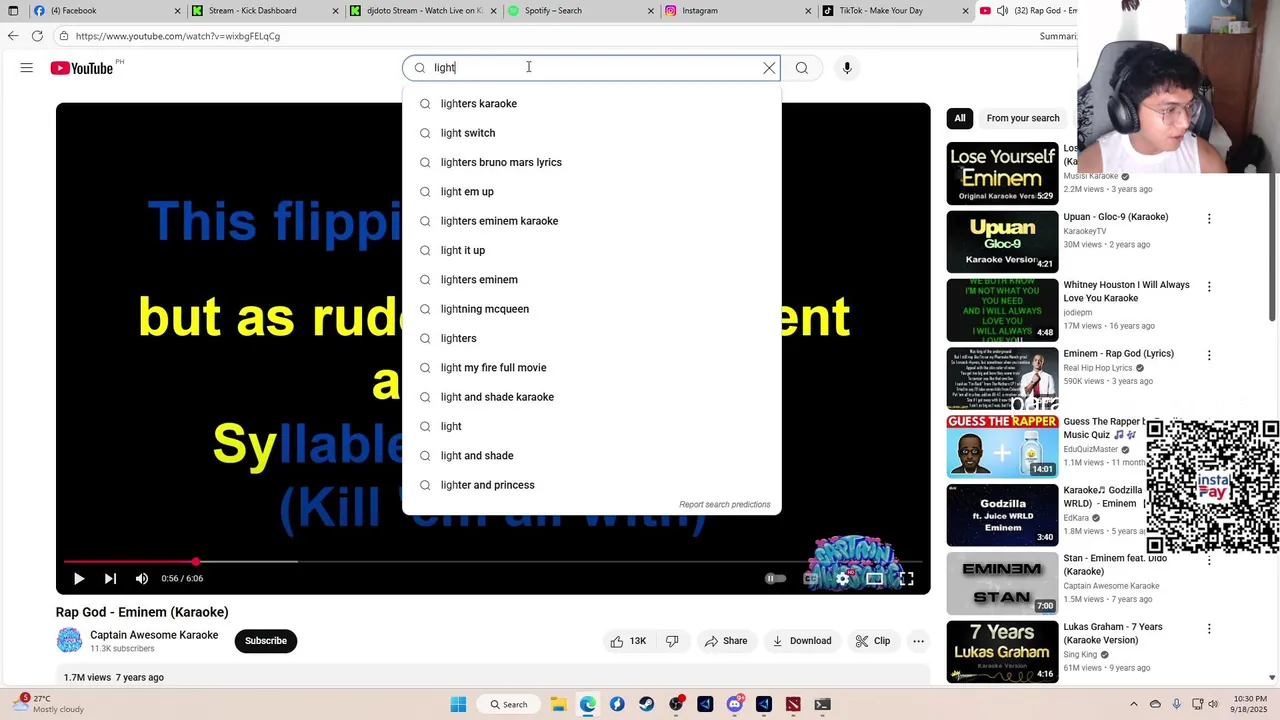
Task: Open Upuan Gloc-9 karaoke thumbnail
Action: pos(1002,241)
